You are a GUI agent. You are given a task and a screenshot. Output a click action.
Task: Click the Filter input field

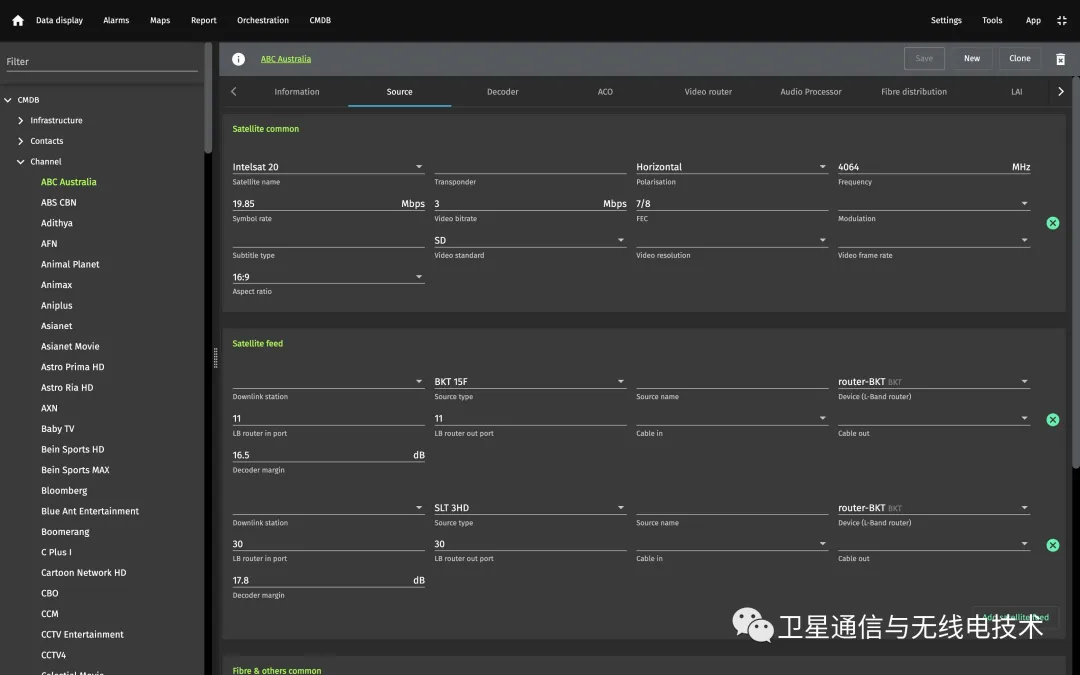coord(102,61)
